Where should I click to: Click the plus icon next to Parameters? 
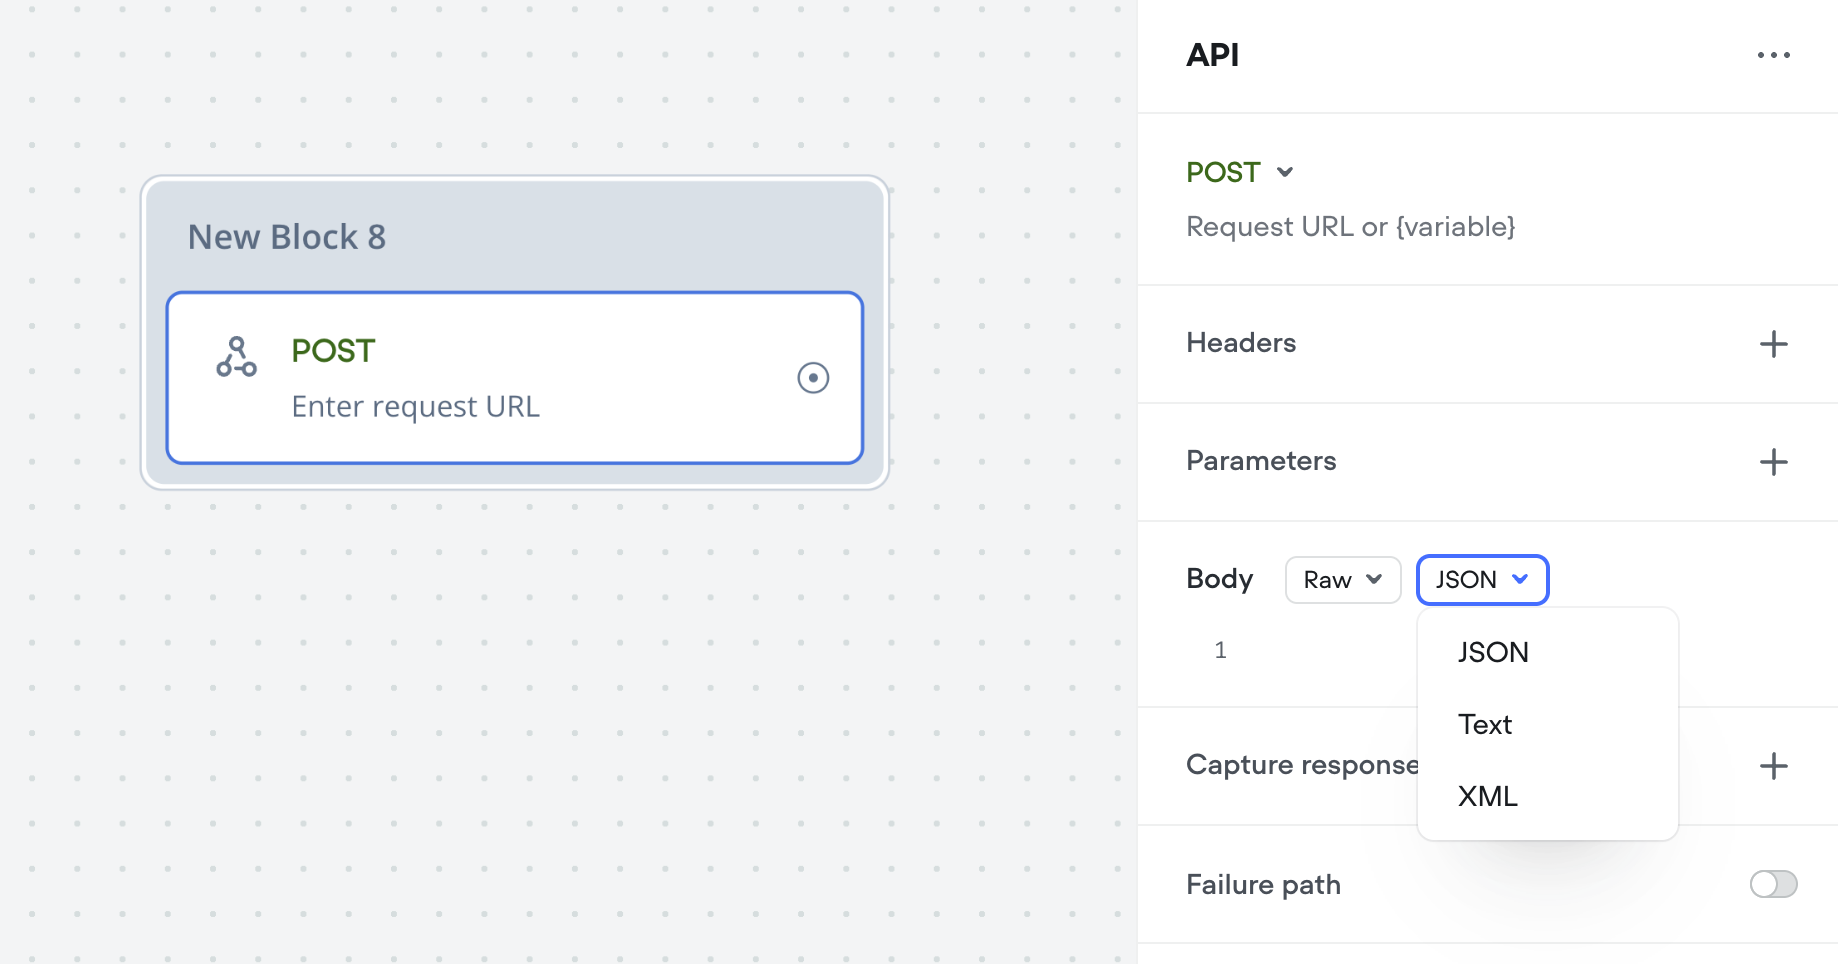pyautogui.click(x=1773, y=461)
